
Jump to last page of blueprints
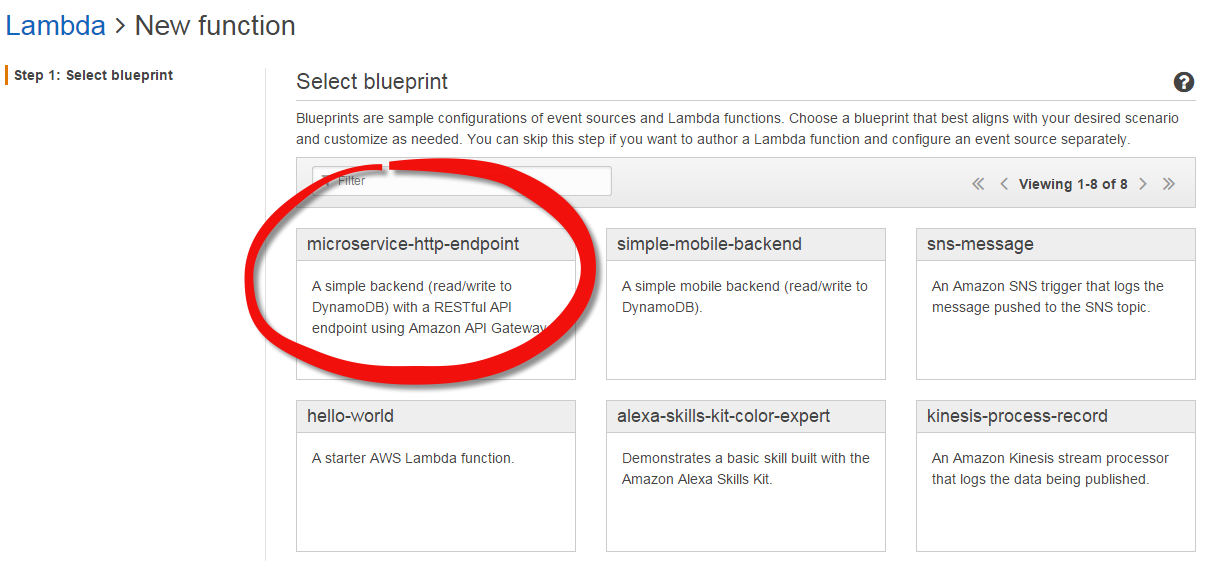pyautogui.click(x=1169, y=184)
